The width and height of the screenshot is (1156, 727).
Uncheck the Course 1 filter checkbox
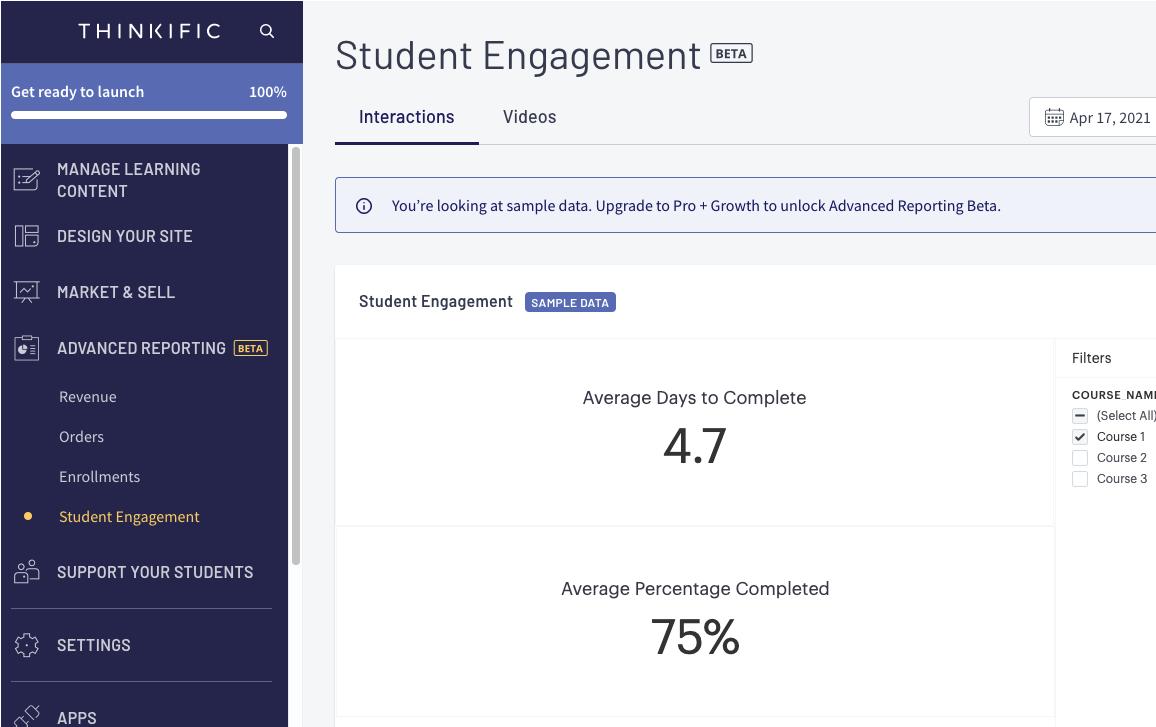pyautogui.click(x=1080, y=437)
